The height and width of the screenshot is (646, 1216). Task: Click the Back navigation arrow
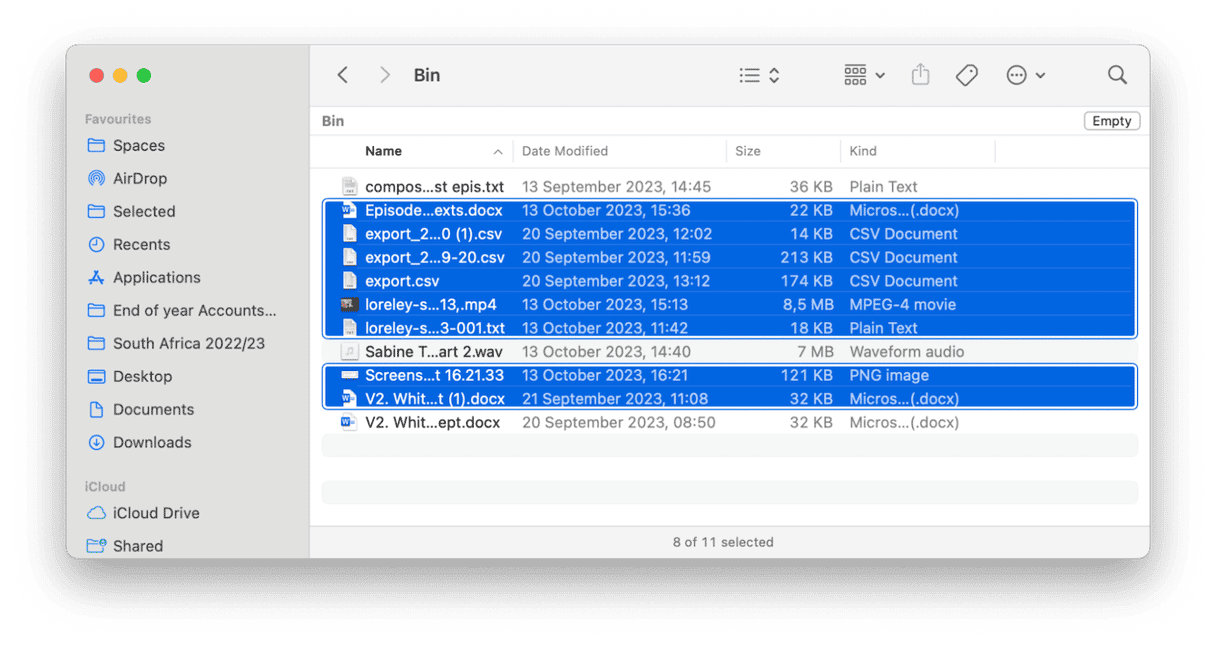tap(342, 75)
